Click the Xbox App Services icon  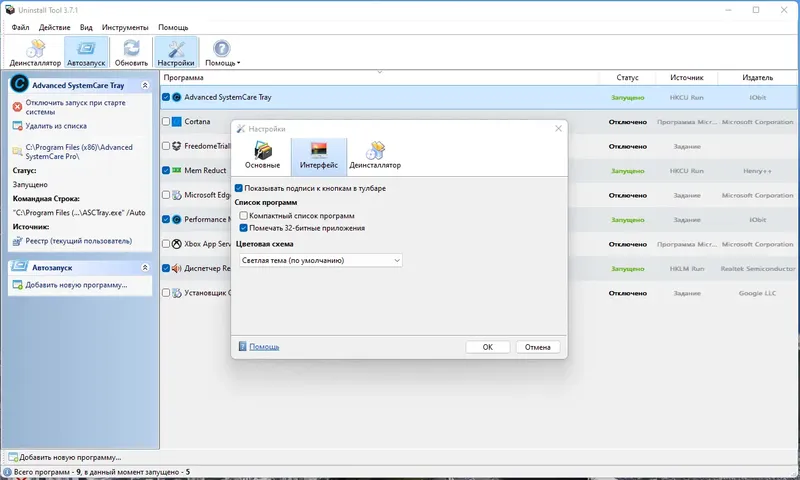[177, 244]
